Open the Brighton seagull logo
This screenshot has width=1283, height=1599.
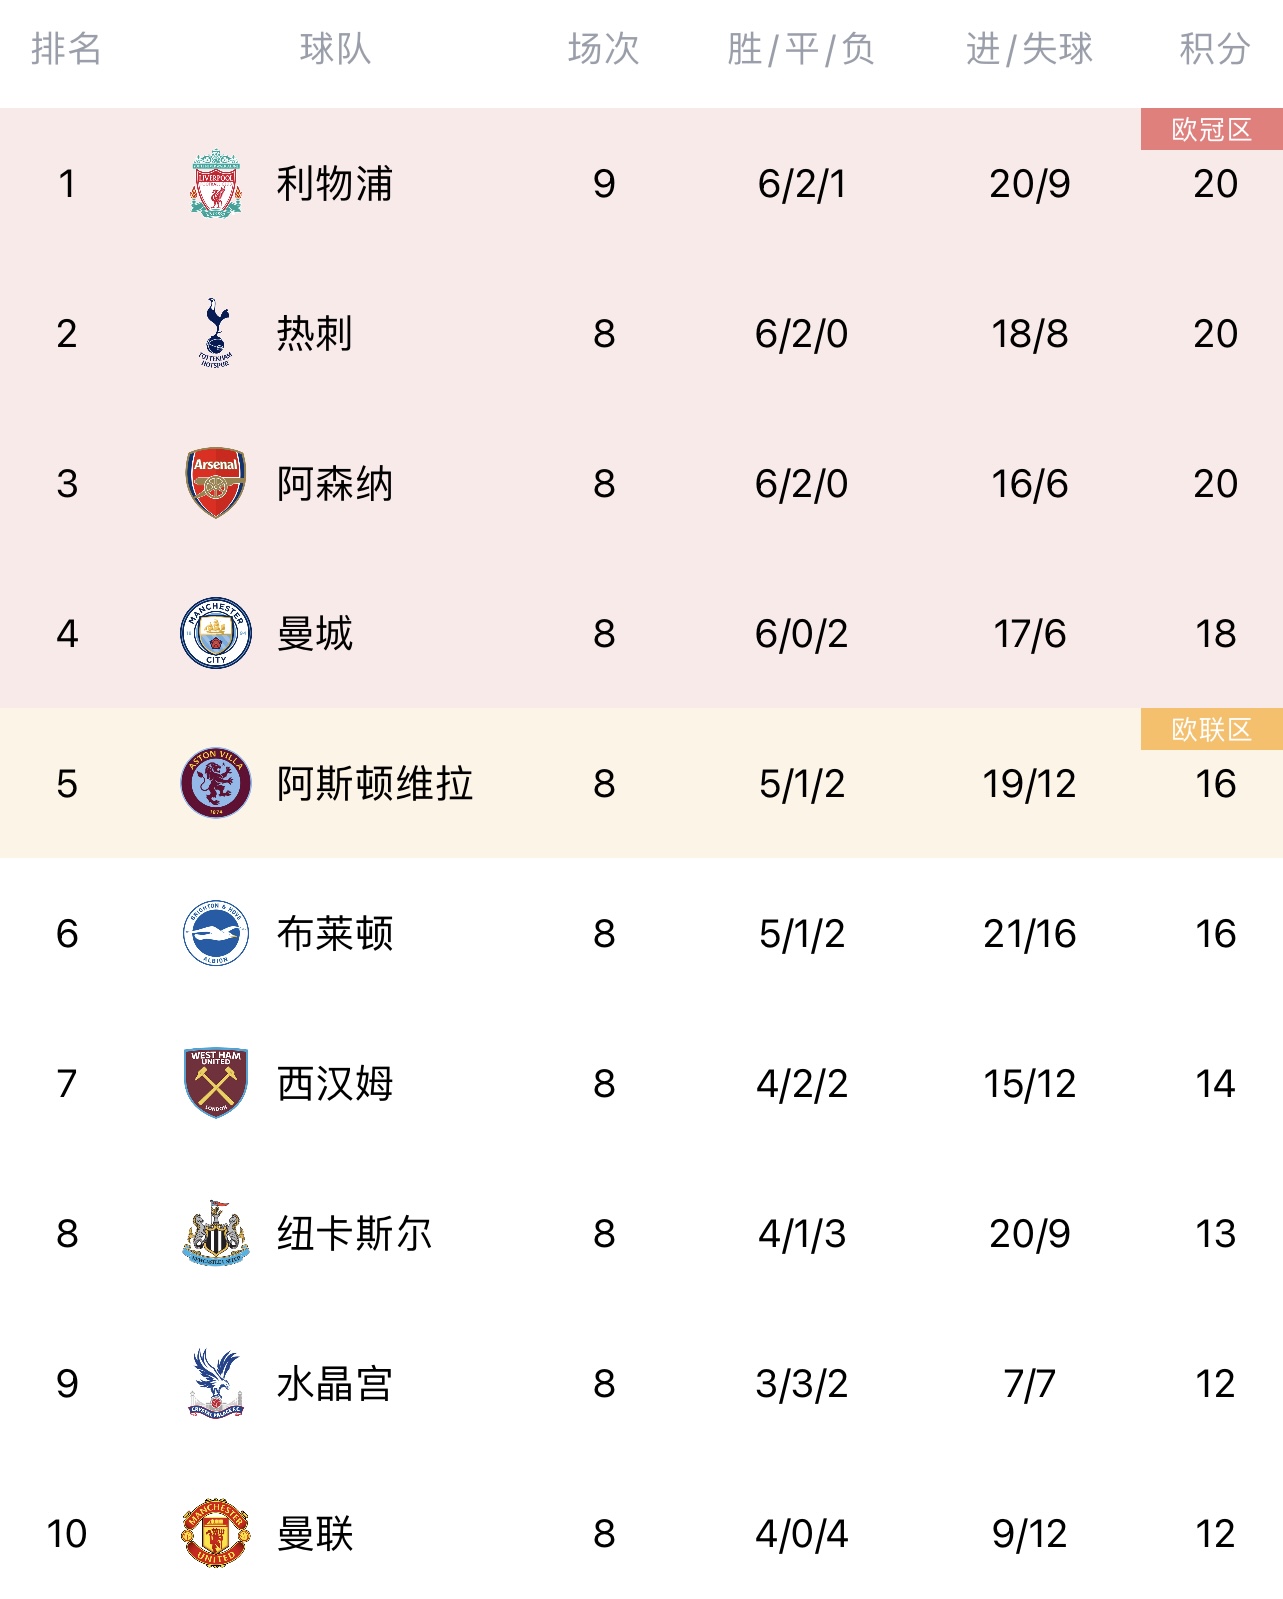pos(216,933)
